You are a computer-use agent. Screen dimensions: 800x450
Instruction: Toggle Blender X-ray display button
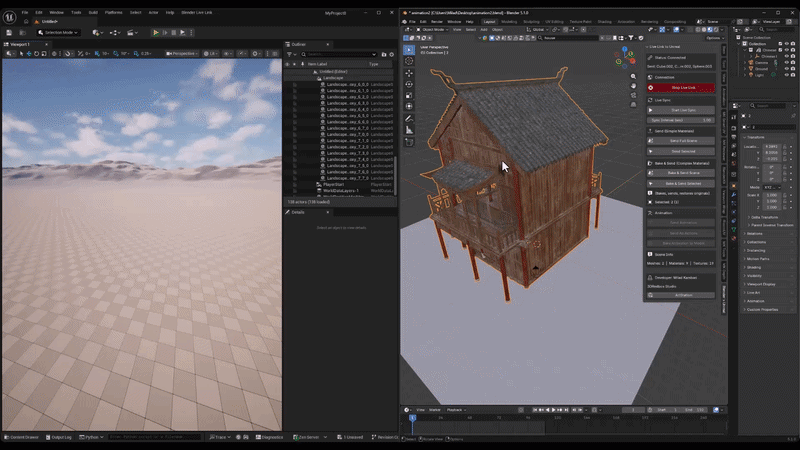click(691, 30)
